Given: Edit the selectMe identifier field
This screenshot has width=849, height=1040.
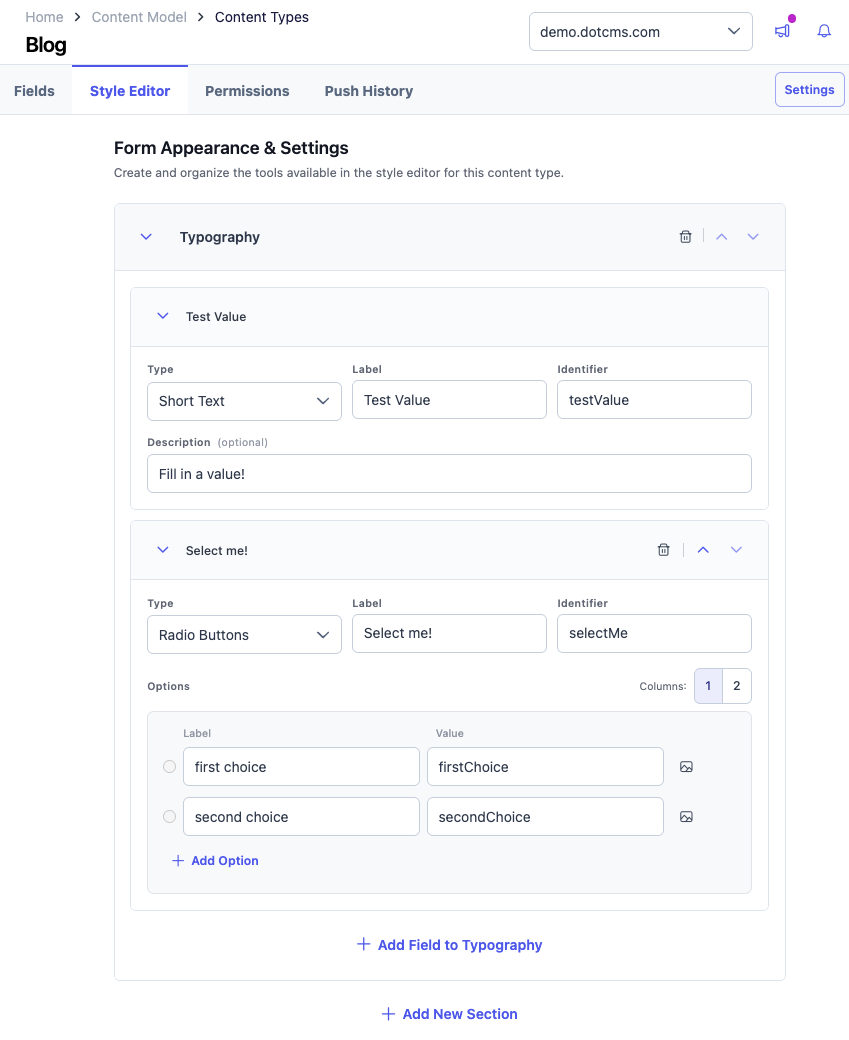Looking at the screenshot, I should point(654,633).
